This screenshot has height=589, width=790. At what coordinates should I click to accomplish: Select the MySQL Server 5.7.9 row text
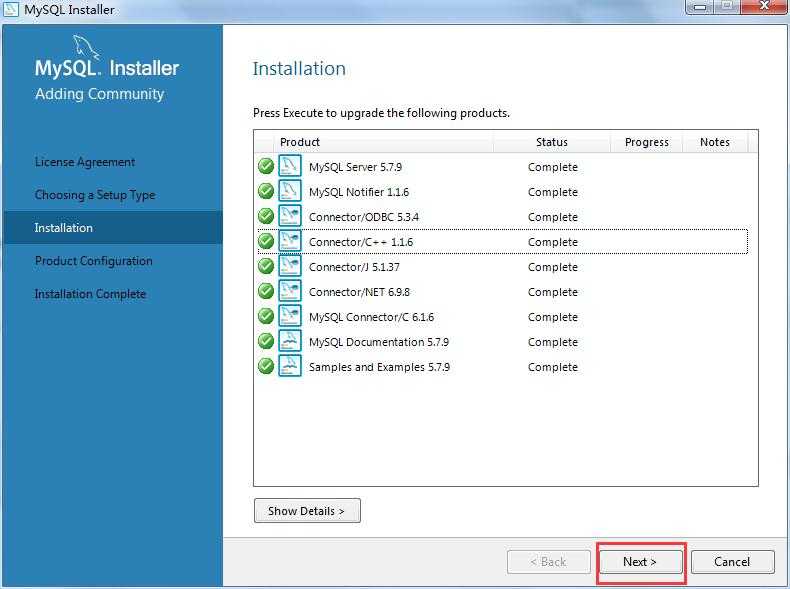(356, 167)
